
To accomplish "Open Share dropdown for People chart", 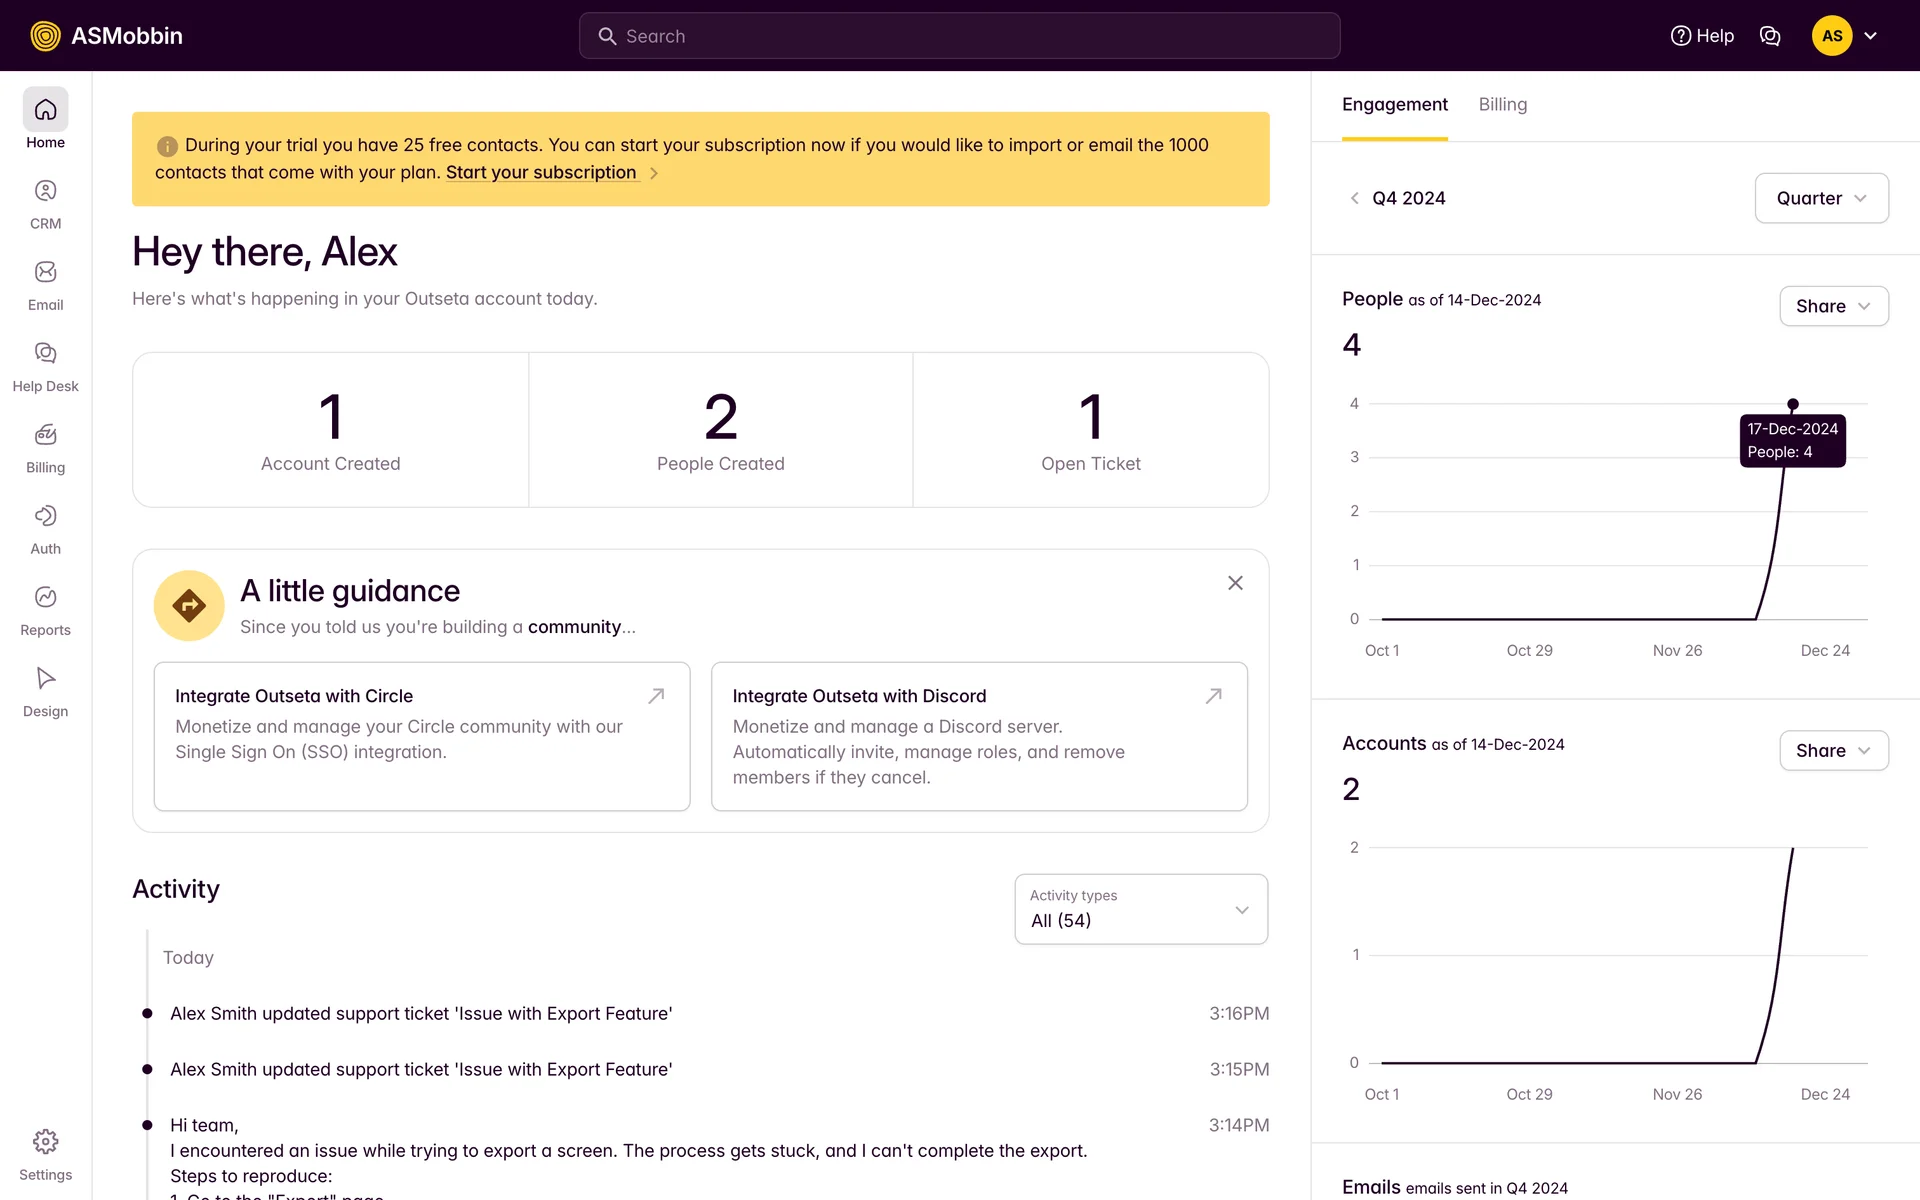I will coord(1832,306).
